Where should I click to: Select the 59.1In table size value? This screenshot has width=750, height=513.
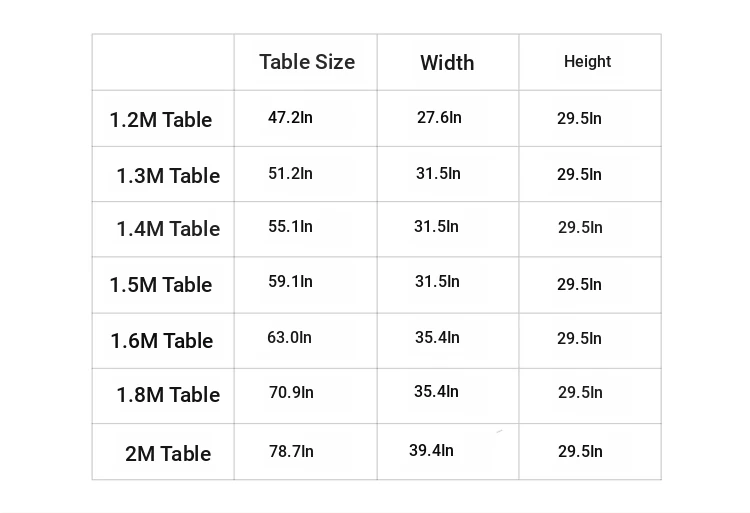(x=290, y=282)
